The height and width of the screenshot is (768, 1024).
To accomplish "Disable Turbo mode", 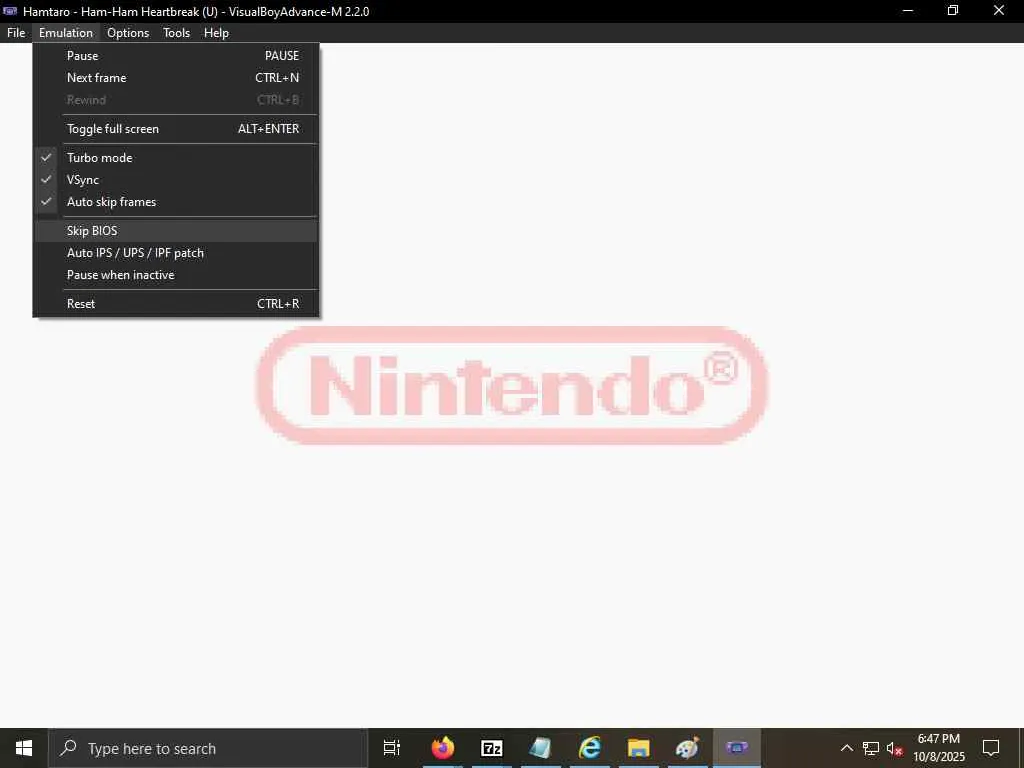I will (176, 157).
